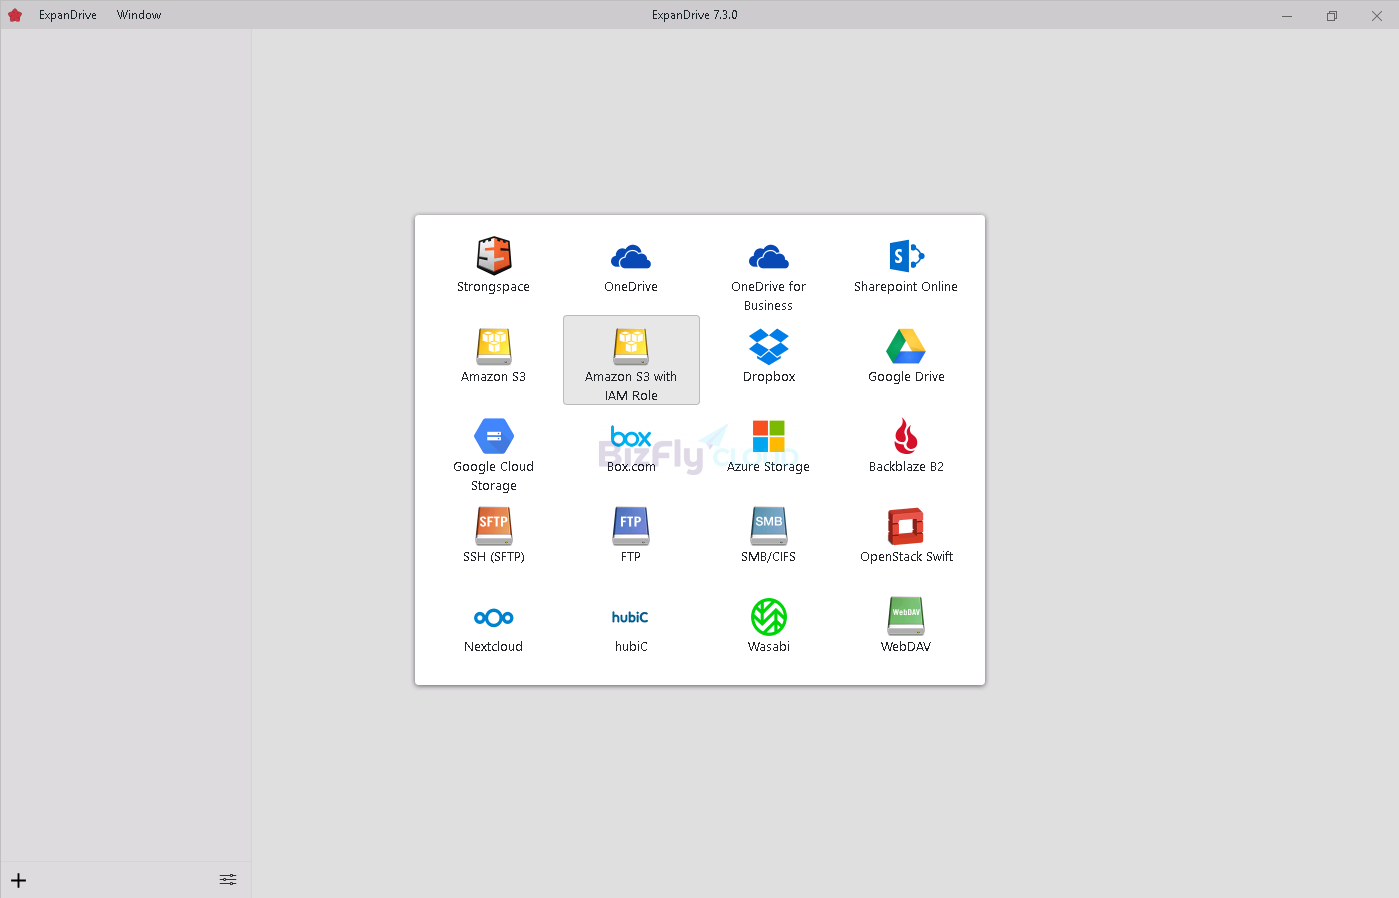Select the Backblaze B2 flame icon
Screen dimensions: 1399x898
click(x=906, y=436)
